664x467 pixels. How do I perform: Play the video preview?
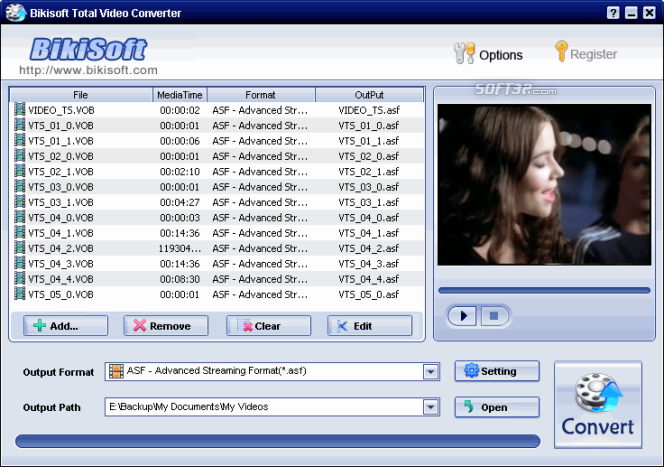pyautogui.click(x=462, y=315)
